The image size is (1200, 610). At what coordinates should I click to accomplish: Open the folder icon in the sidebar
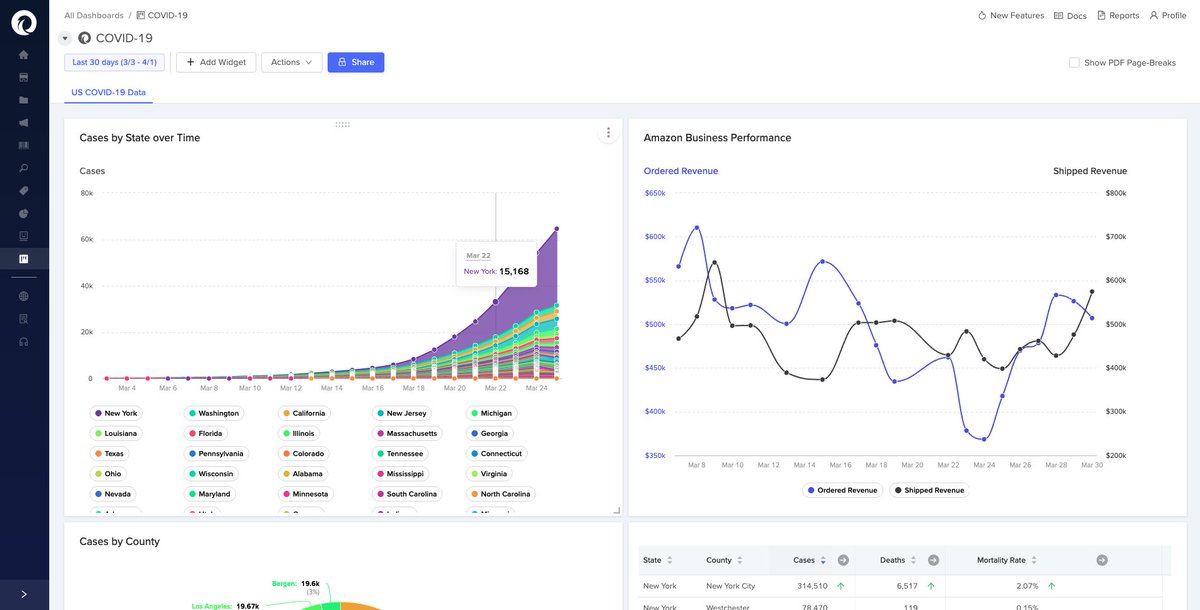tap(22, 98)
